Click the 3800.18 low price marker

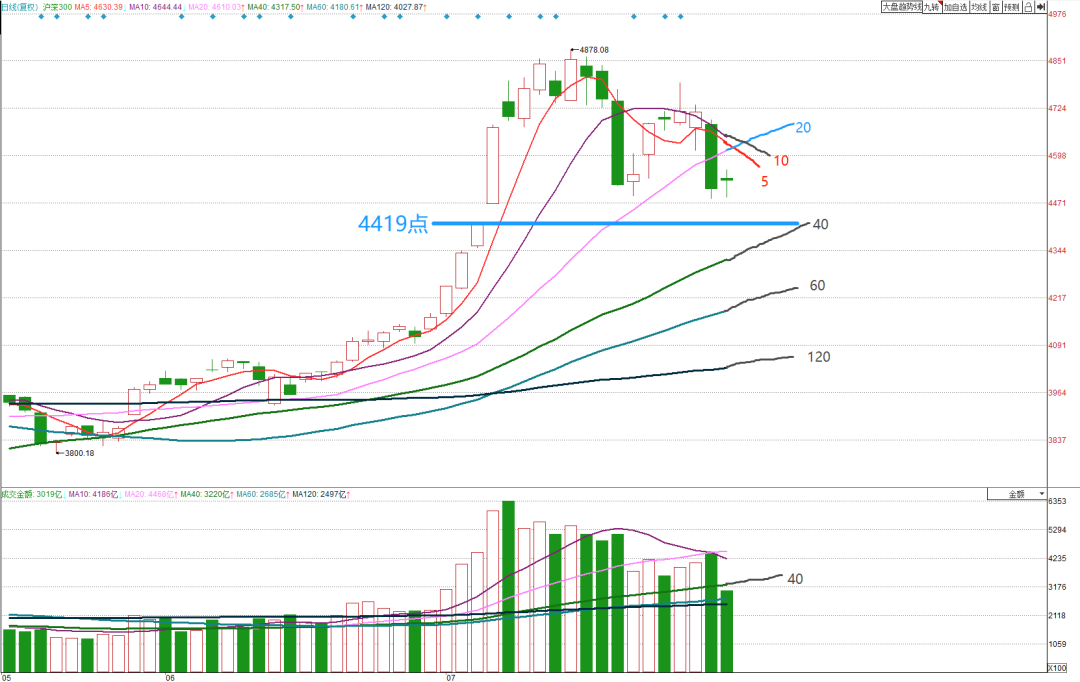click(x=79, y=453)
